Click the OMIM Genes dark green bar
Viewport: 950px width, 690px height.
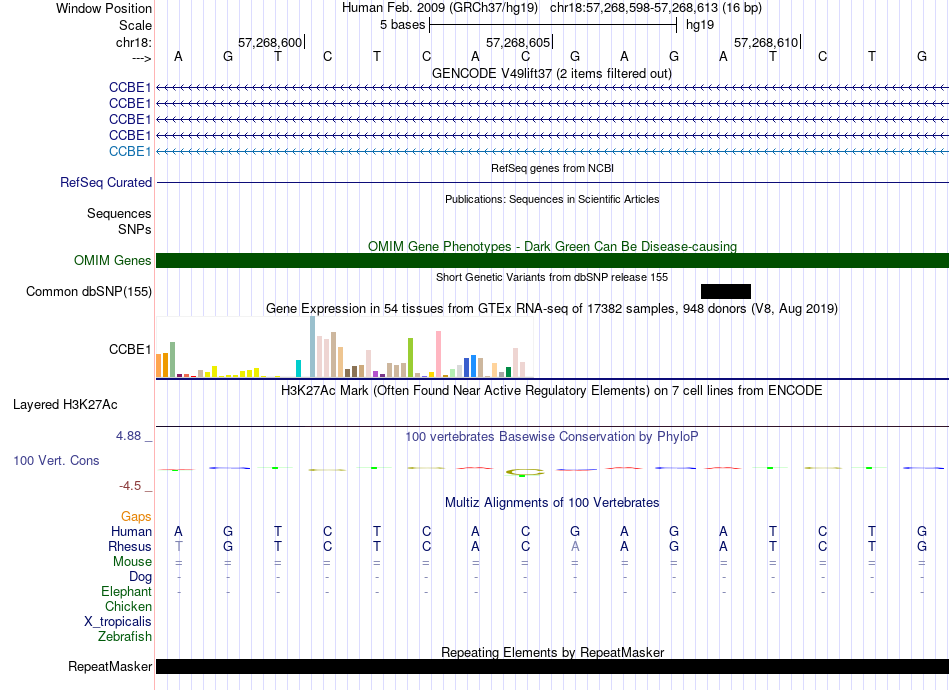pyautogui.click(x=552, y=260)
